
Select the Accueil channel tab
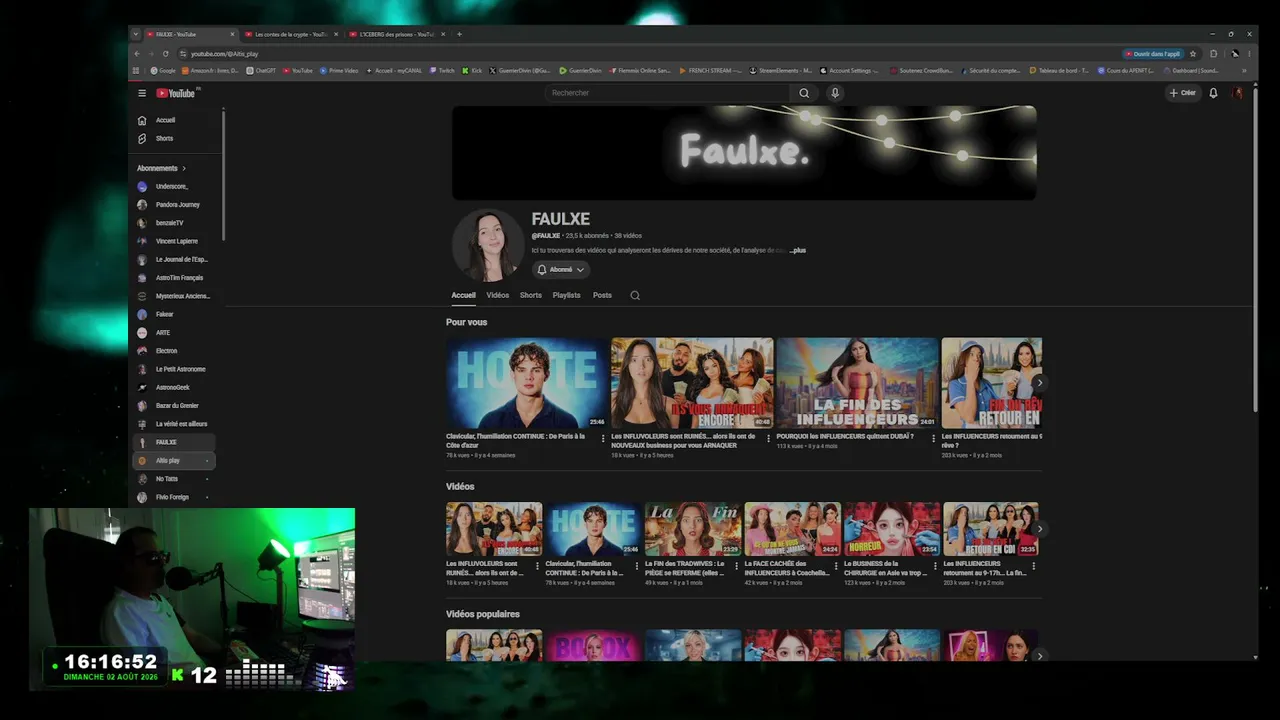[463, 296]
